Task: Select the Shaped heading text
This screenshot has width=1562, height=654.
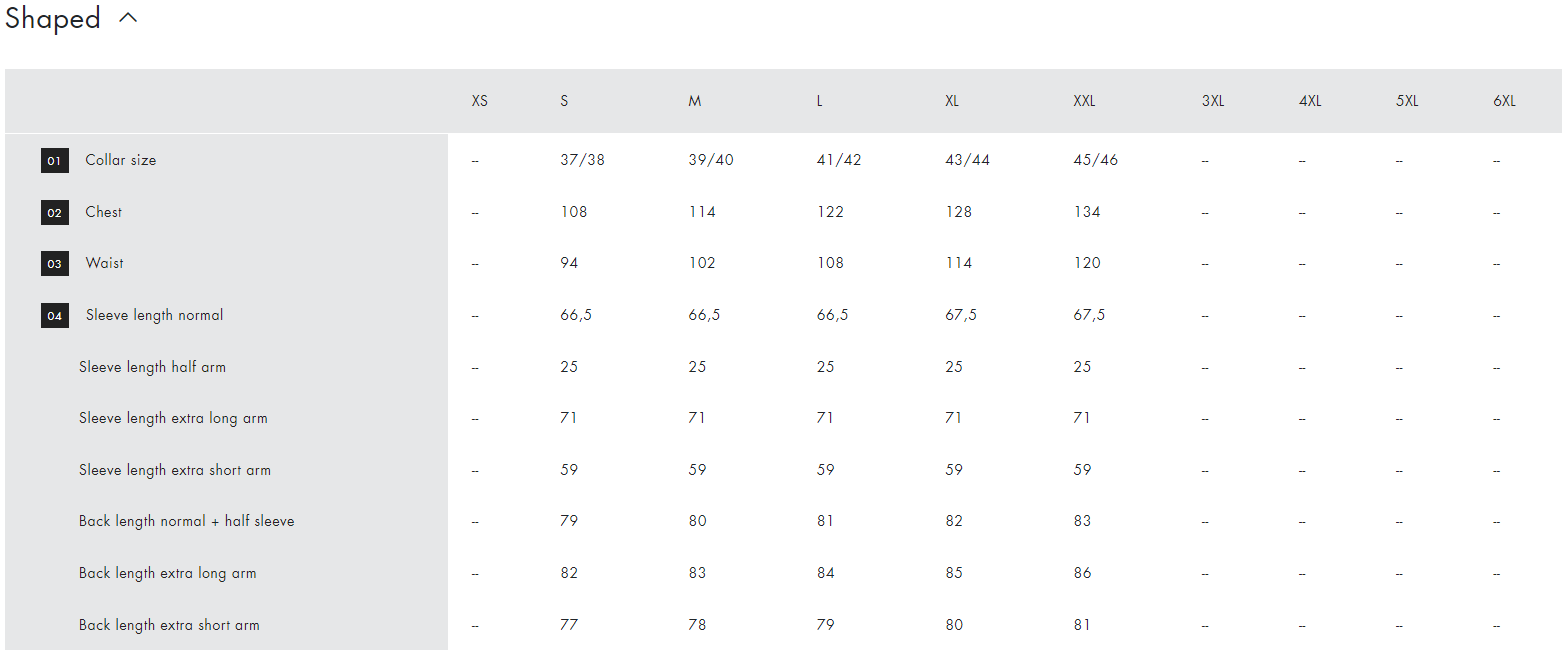Action: [53, 19]
